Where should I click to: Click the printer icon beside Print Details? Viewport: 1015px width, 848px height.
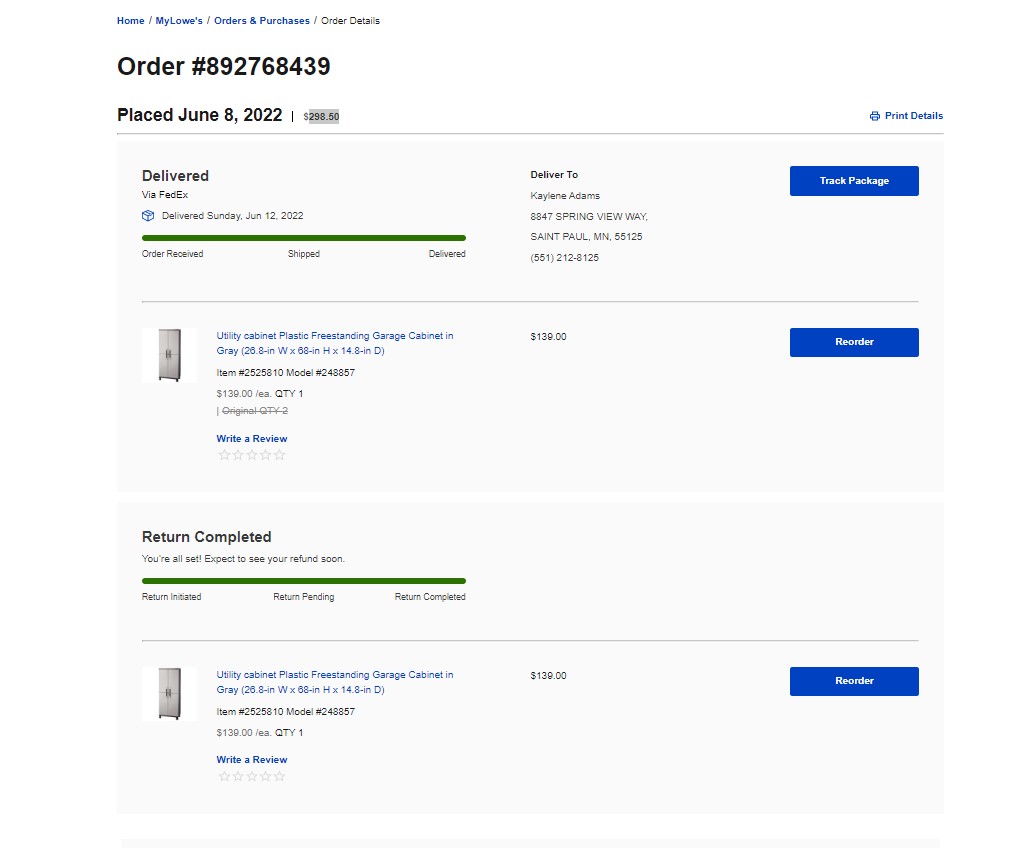(x=875, y=116)
